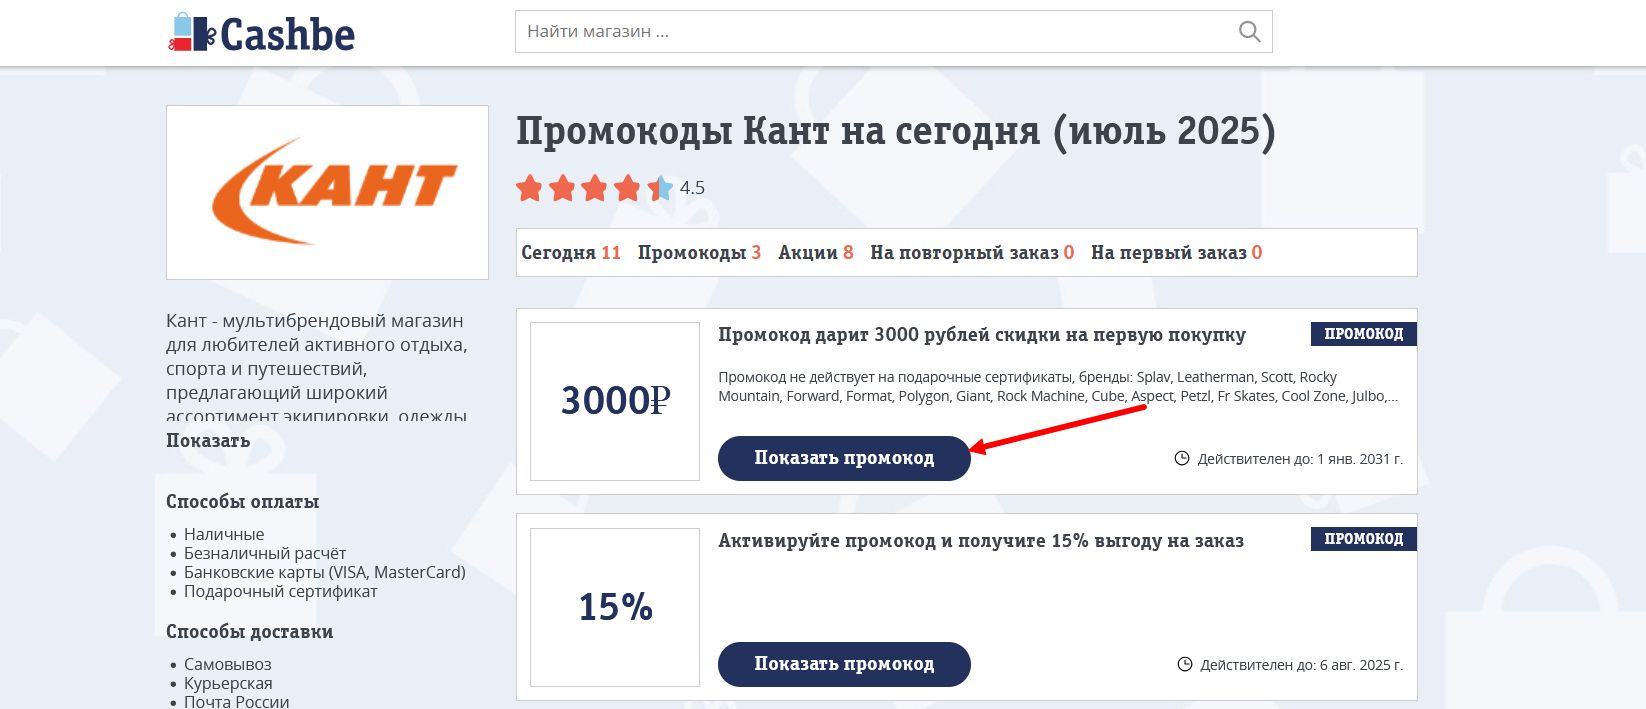Click the 'Безналичный расчёт' list item

[265, 553]
